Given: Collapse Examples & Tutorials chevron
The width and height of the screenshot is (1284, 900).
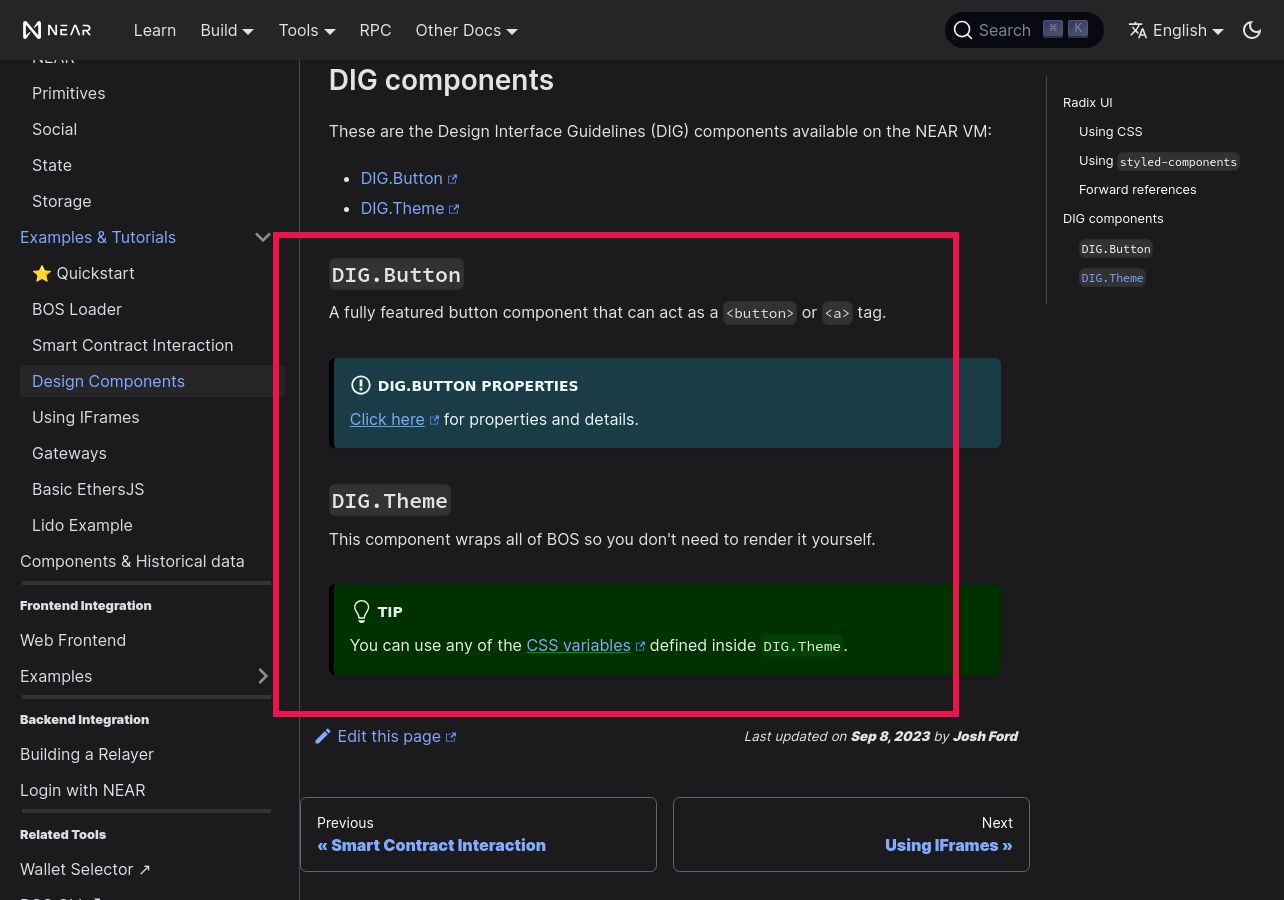Looking at the screenshot, I should click(x=263, y=237).
